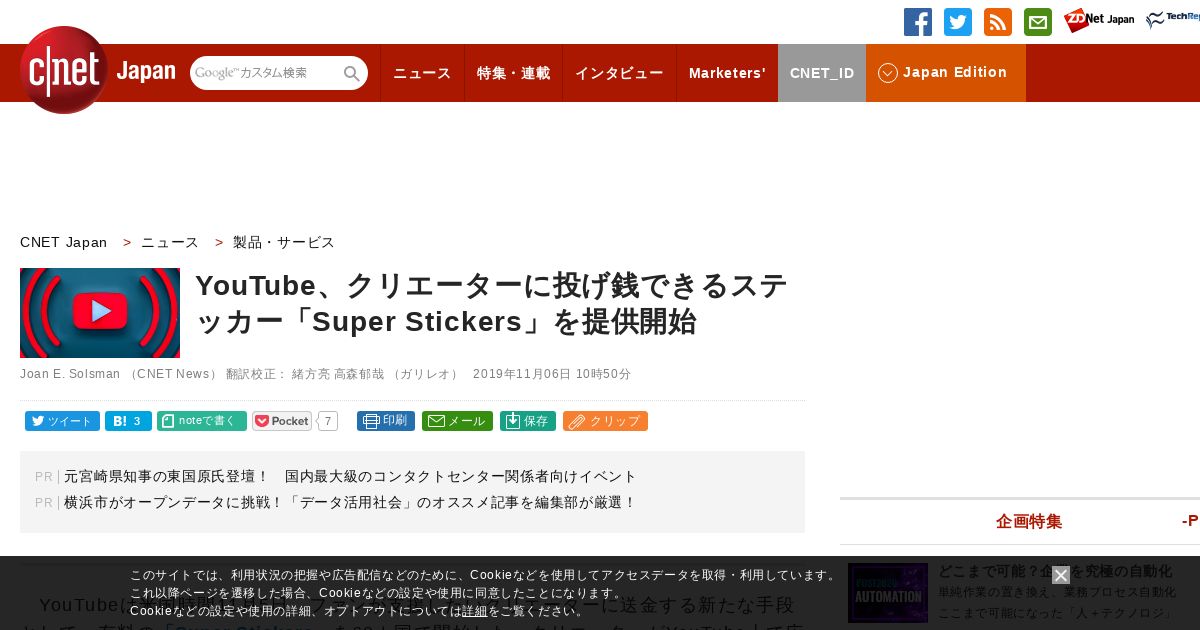Image resolution: width=1200 pixels, height=630 pixels.
Task: Save the article to Pocket
Action: click(x=282, y=421)
